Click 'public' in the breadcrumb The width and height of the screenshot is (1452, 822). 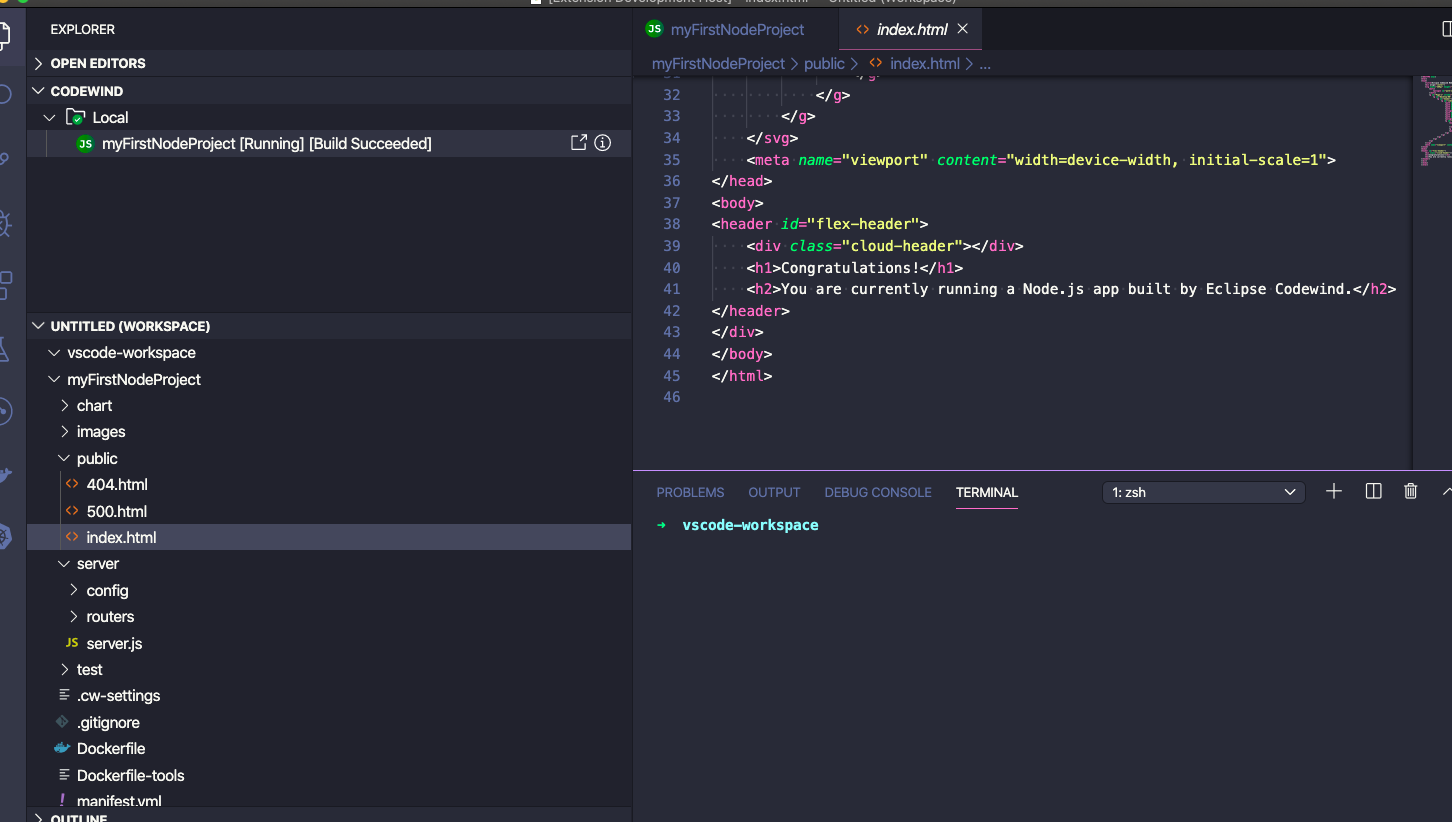pos(824,63)
